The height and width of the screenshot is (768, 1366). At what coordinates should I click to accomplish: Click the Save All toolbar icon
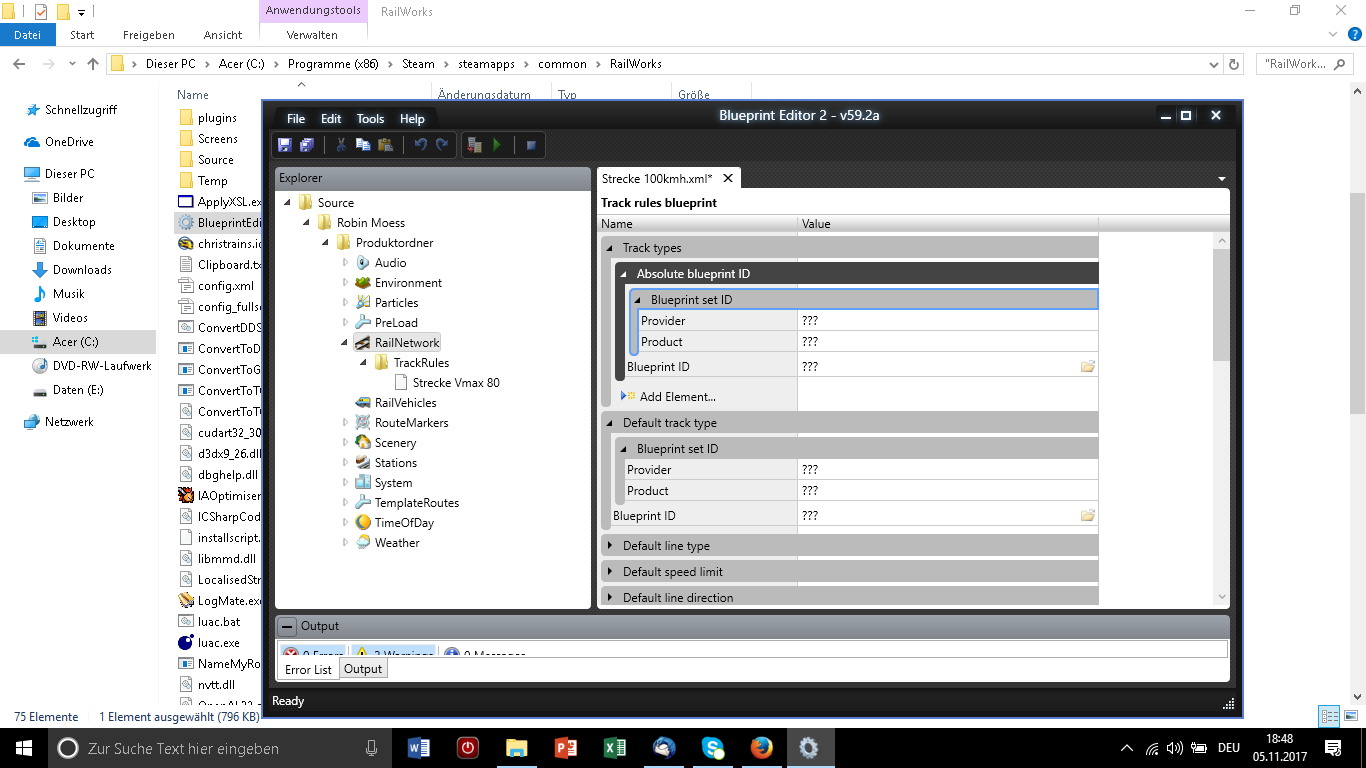307,145
